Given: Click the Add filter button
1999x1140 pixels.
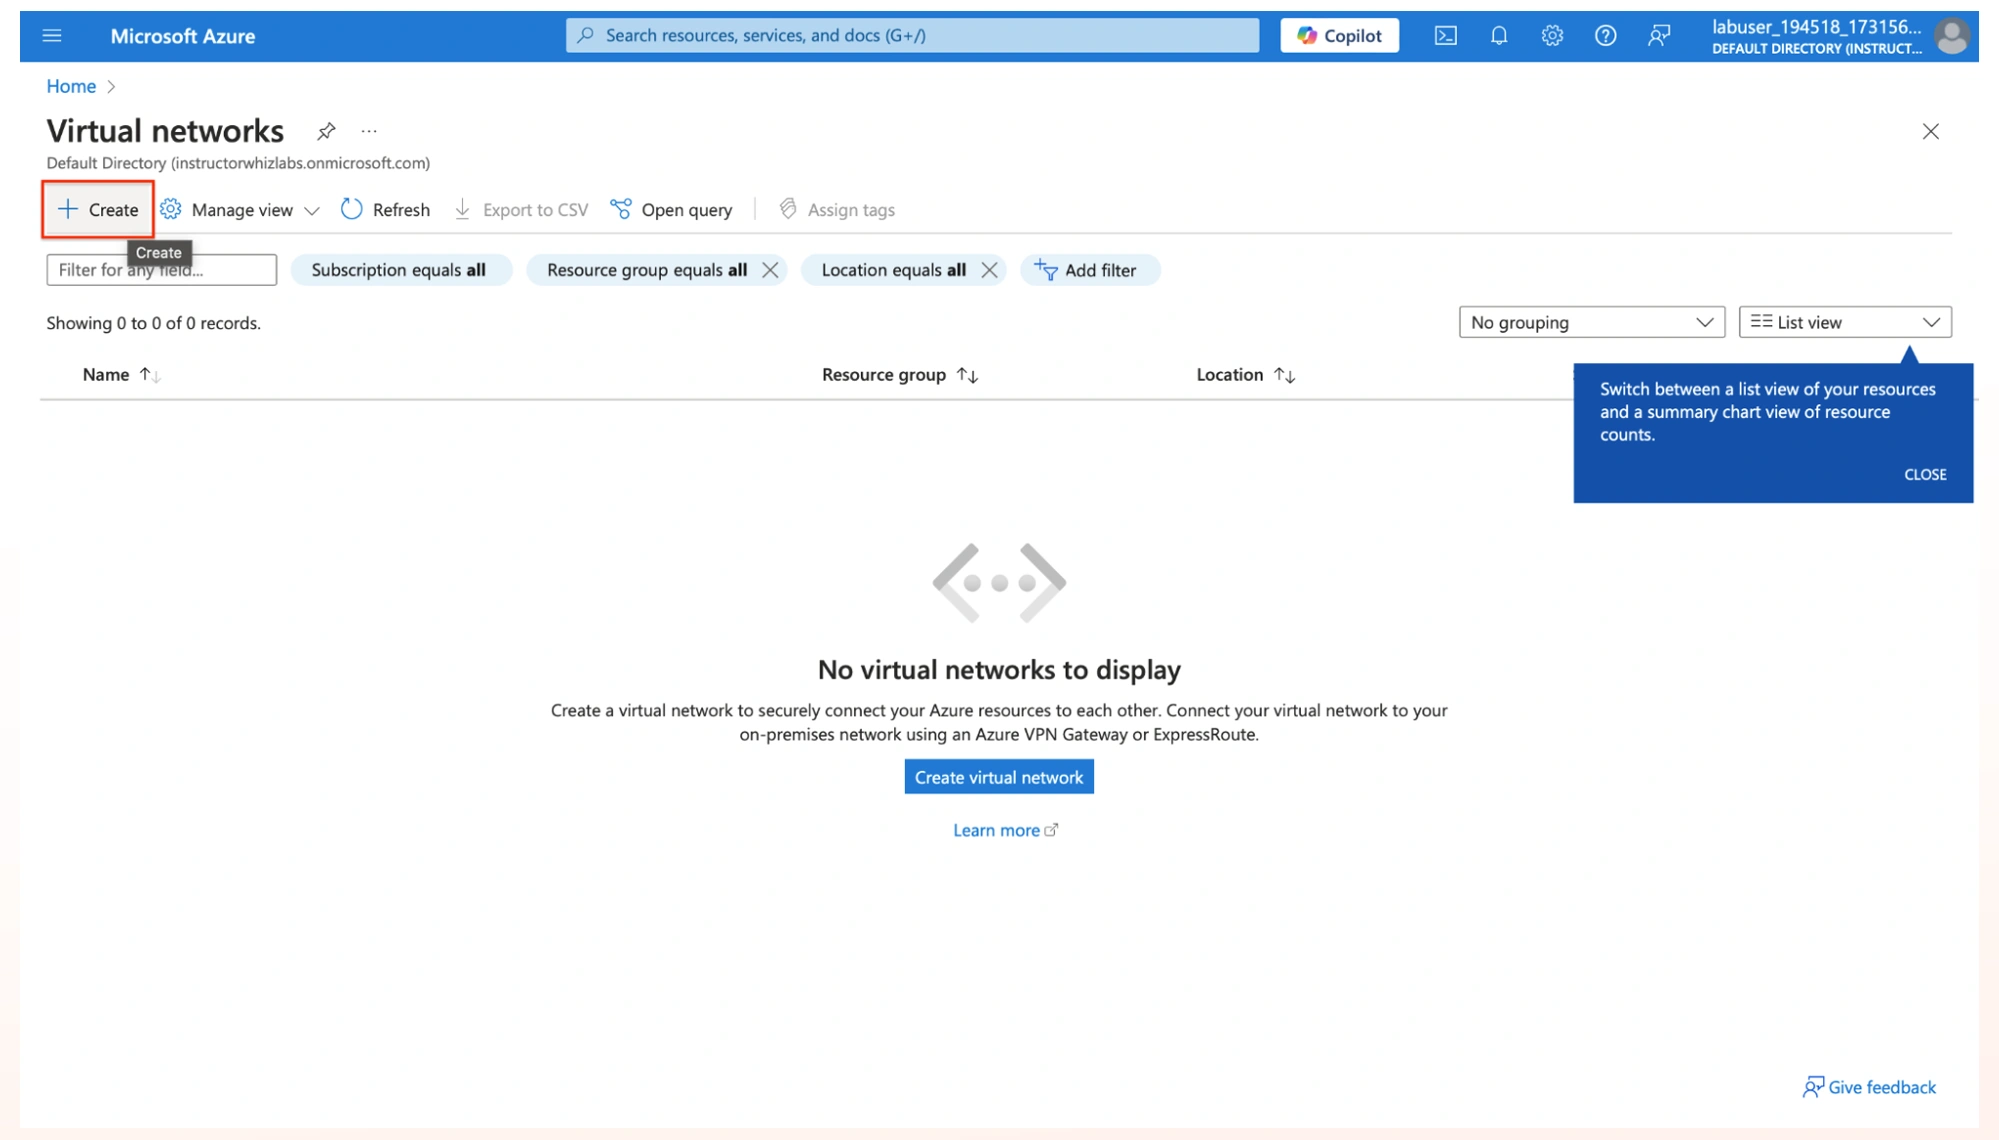Looking at the screenshot, I should 1089,269.
